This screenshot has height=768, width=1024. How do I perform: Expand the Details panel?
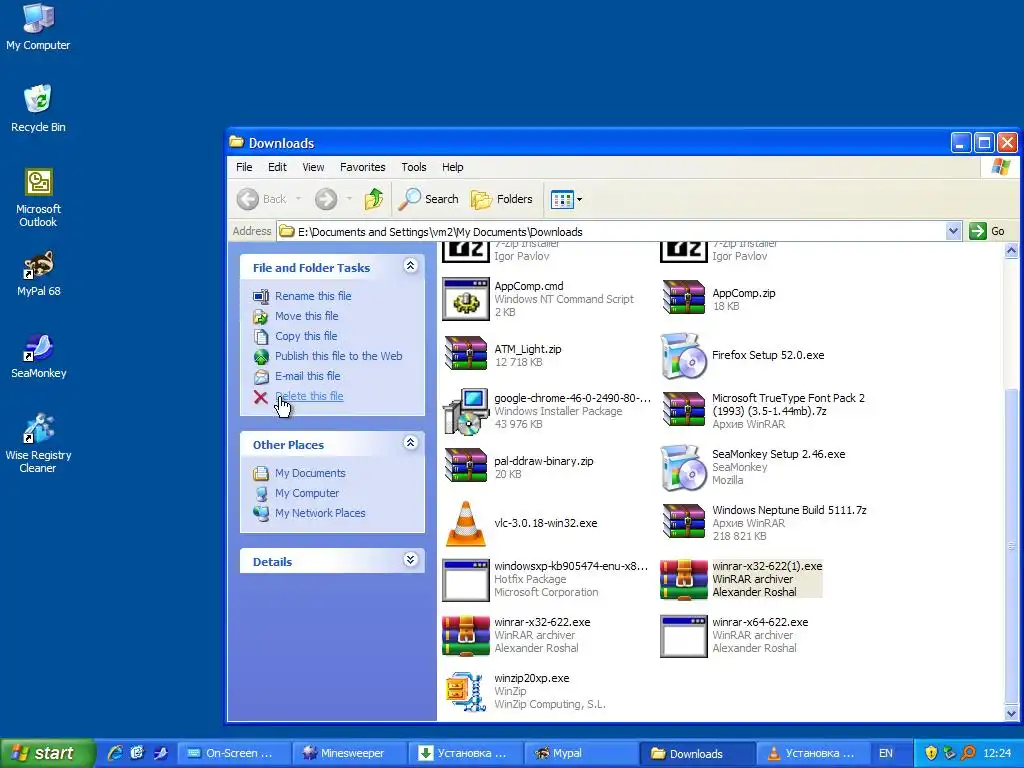[410, 559]
